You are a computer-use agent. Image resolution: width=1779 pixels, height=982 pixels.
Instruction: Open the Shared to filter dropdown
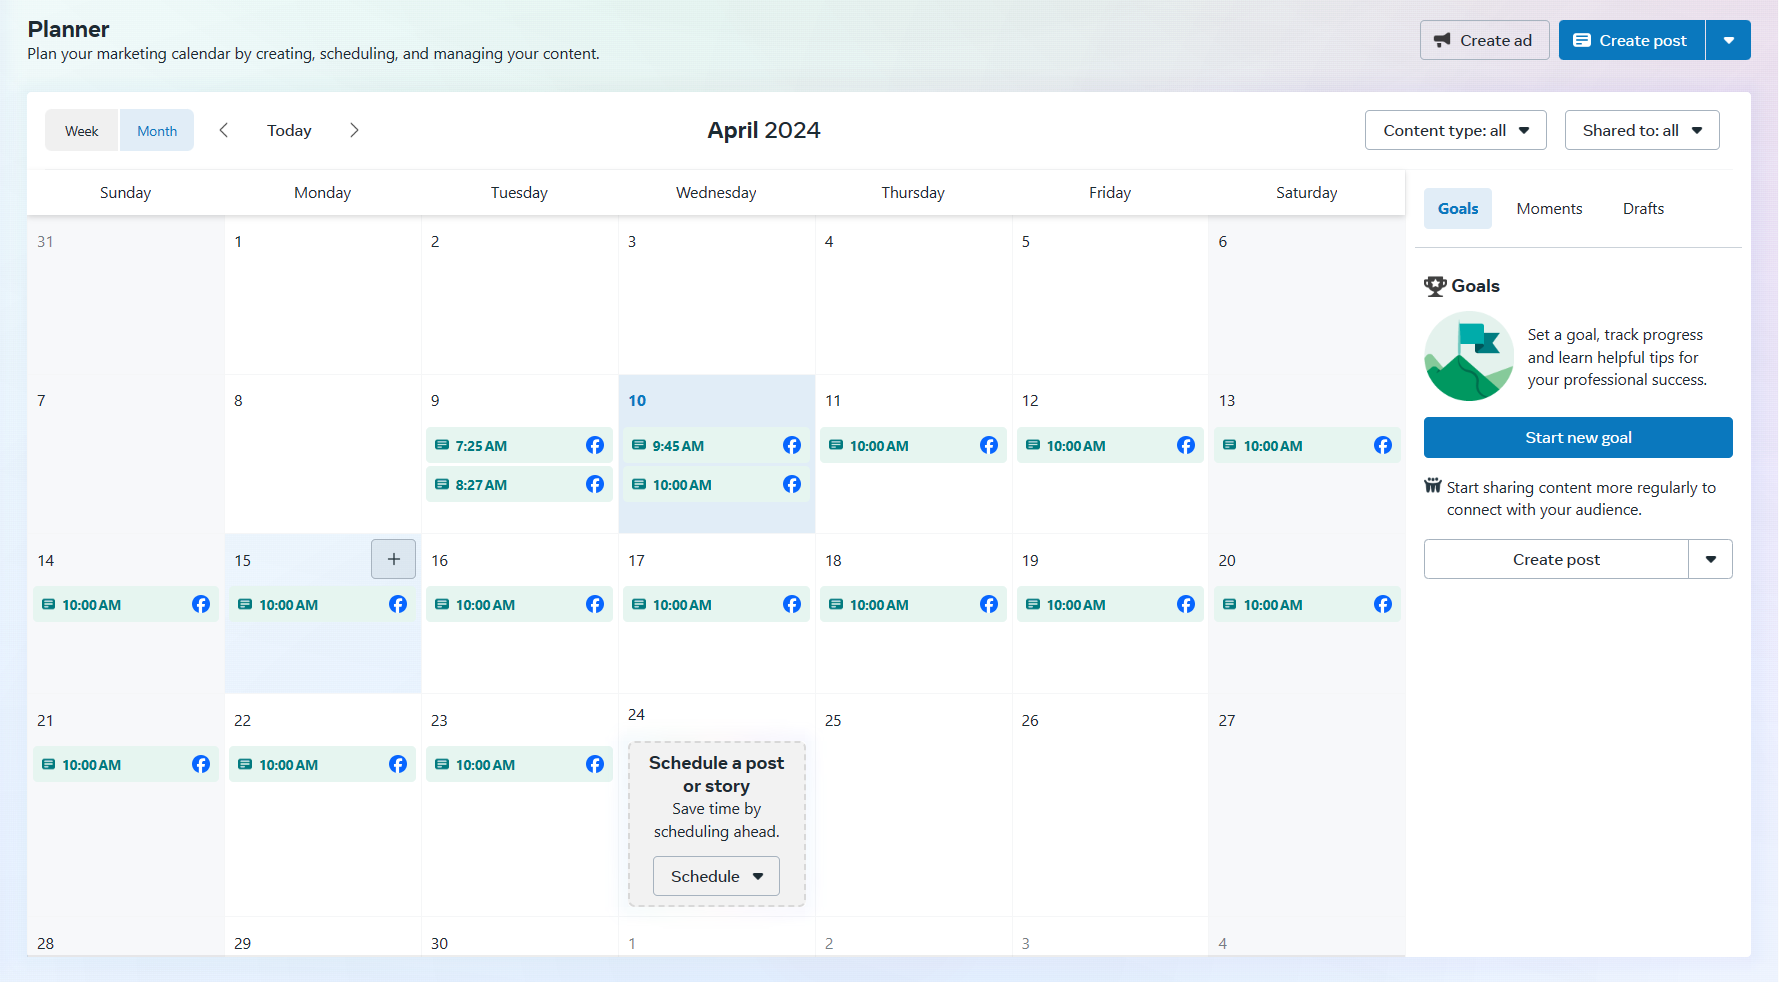coord(1641,130)
